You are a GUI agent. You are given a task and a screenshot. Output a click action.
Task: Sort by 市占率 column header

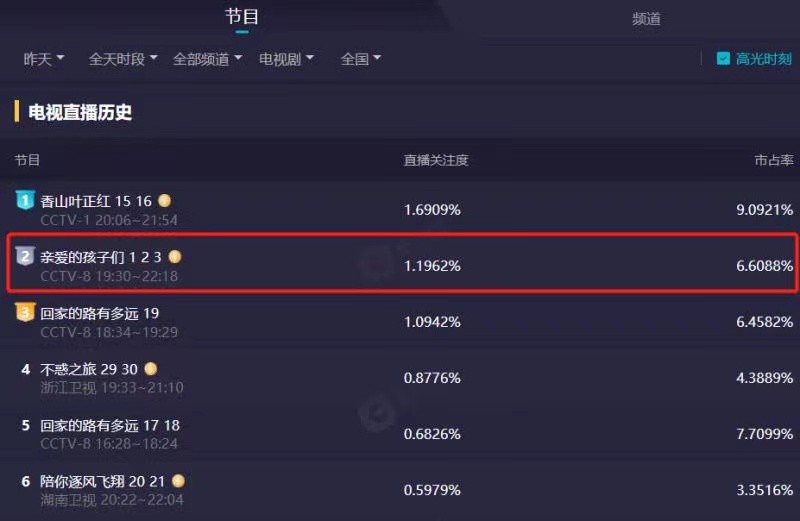(773, 160)
